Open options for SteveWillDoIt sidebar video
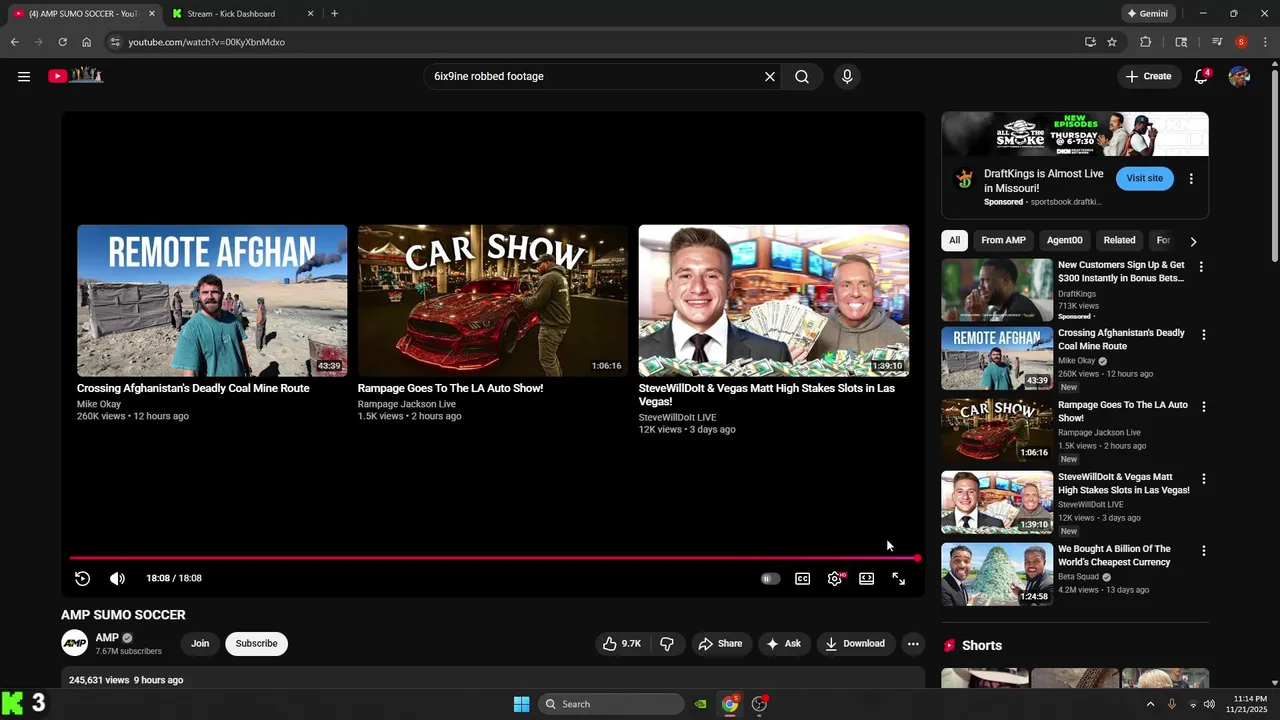 coord(1204,479)
